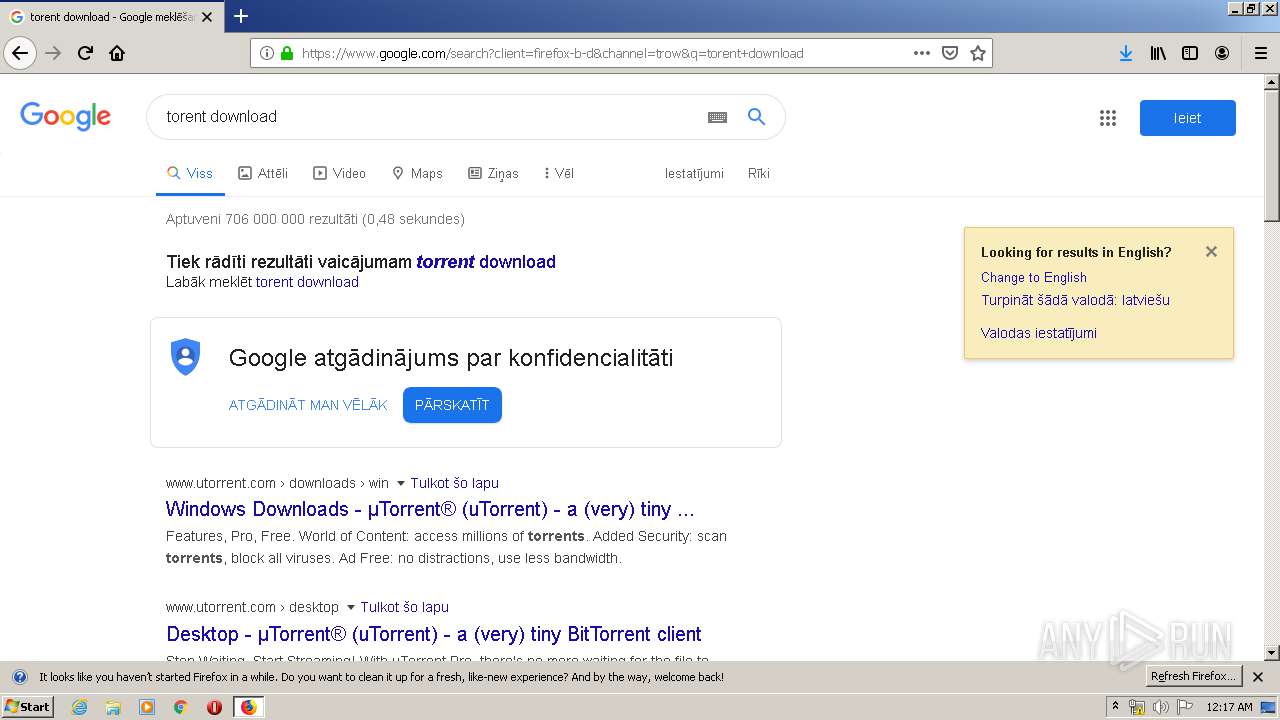The height and width of the screenshot is (720, 1280).
Task: Go back to the previous page
Action: pyautogui.click(x=20, y=53)
